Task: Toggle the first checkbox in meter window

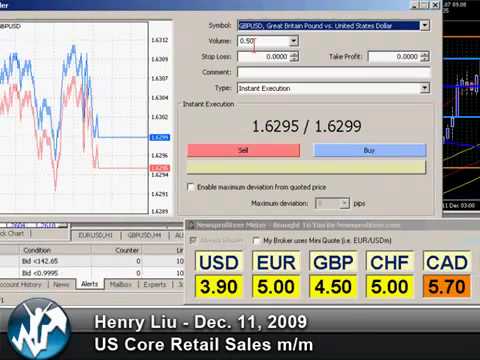Action: click(x=193, y=240)
